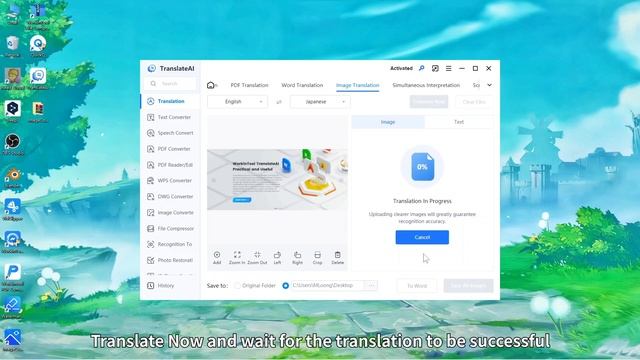Click the Blender desktop icon

(x=13, y=177)
